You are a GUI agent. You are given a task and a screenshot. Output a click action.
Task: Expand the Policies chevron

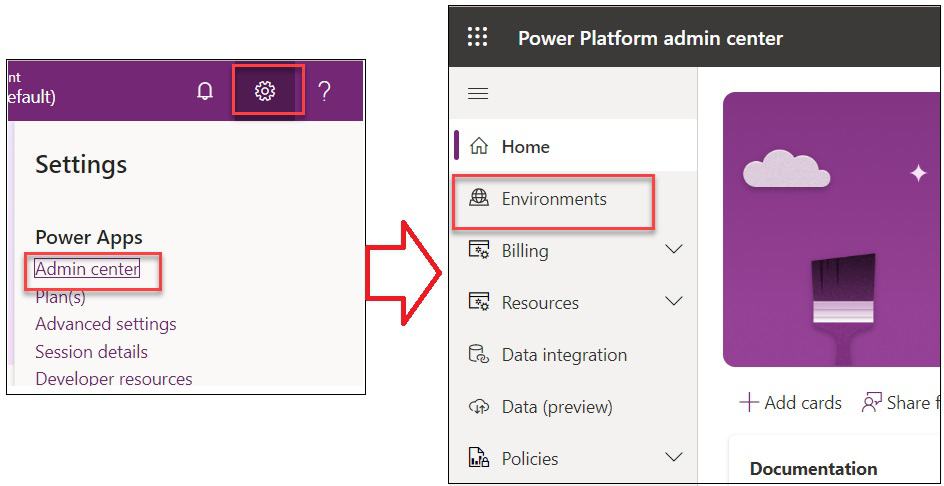675,457
